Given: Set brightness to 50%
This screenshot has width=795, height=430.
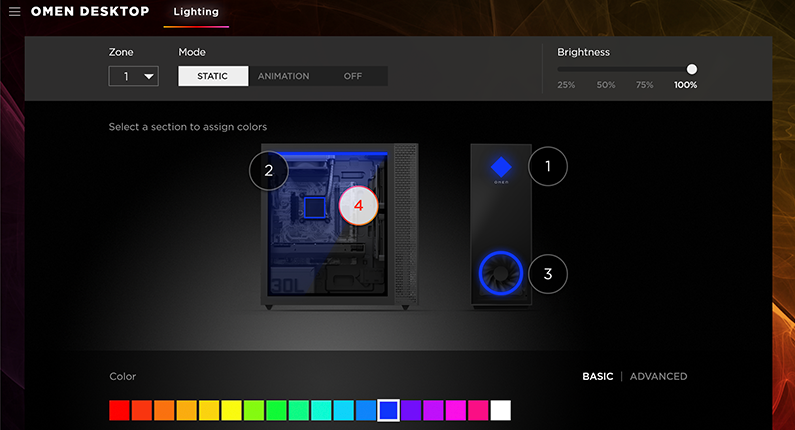Looking at the screenshot, I should point(605,85).
